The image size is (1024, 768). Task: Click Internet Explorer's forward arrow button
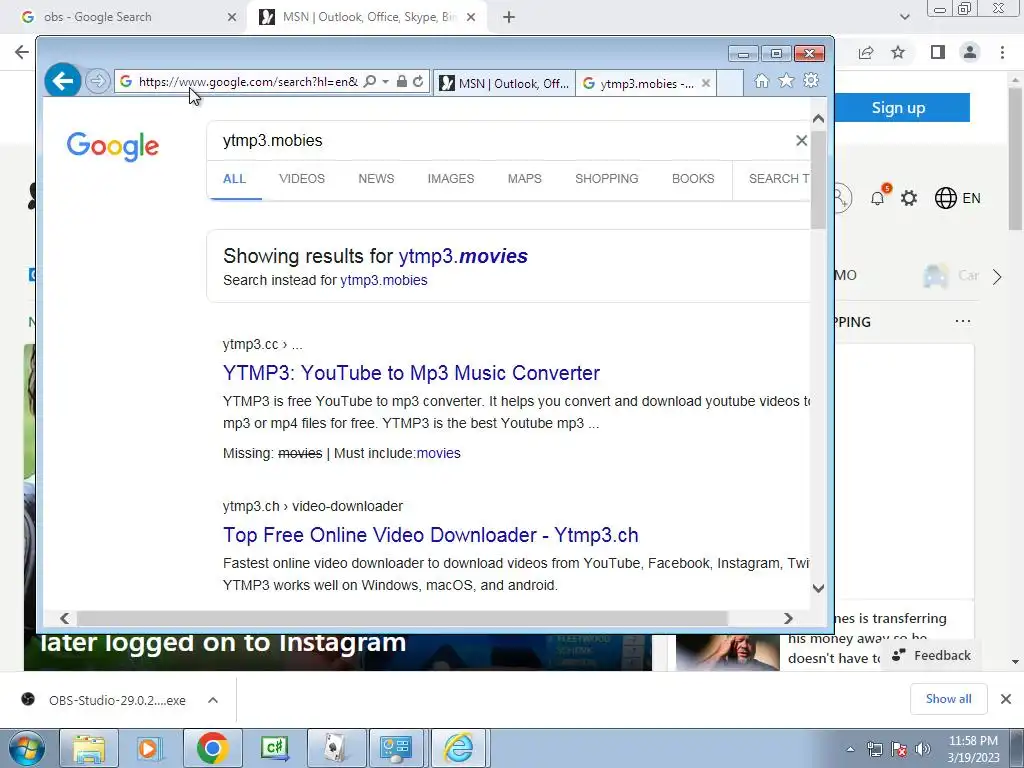(x=97, y=82)
